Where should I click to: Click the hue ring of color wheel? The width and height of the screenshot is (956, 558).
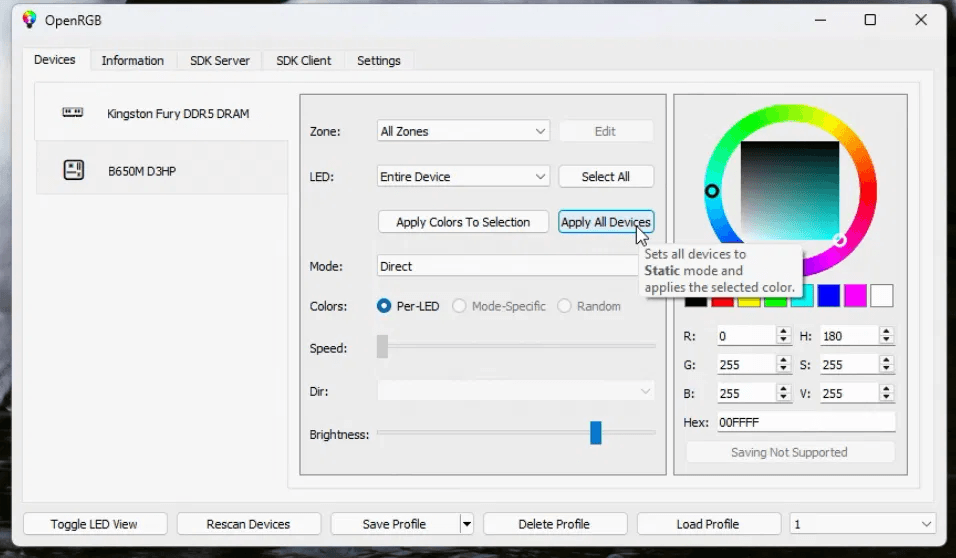(790, 114)
